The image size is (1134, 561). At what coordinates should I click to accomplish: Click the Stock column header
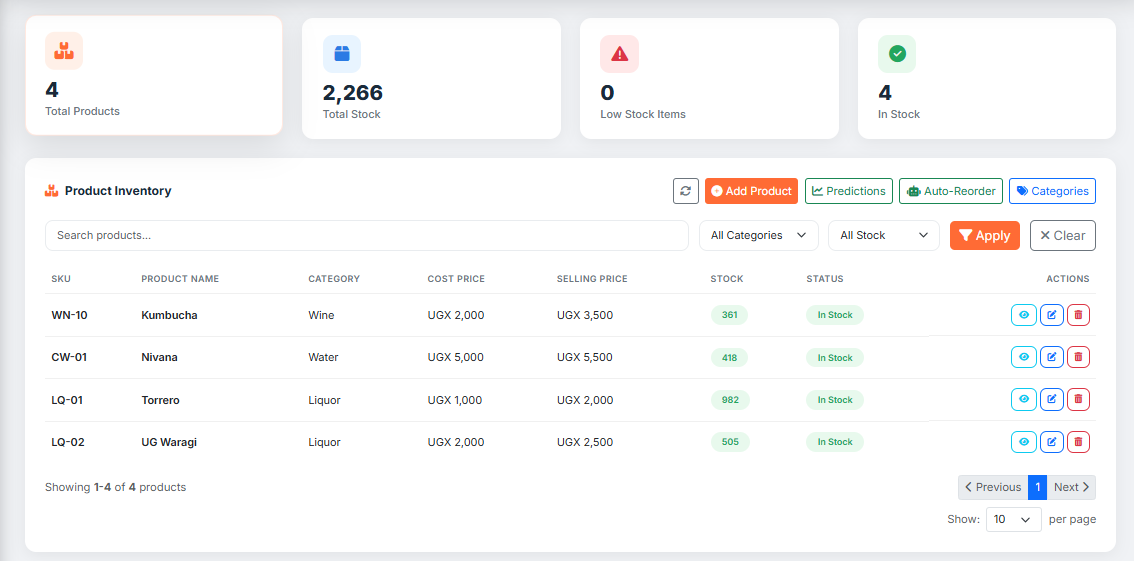pos(727,279)
